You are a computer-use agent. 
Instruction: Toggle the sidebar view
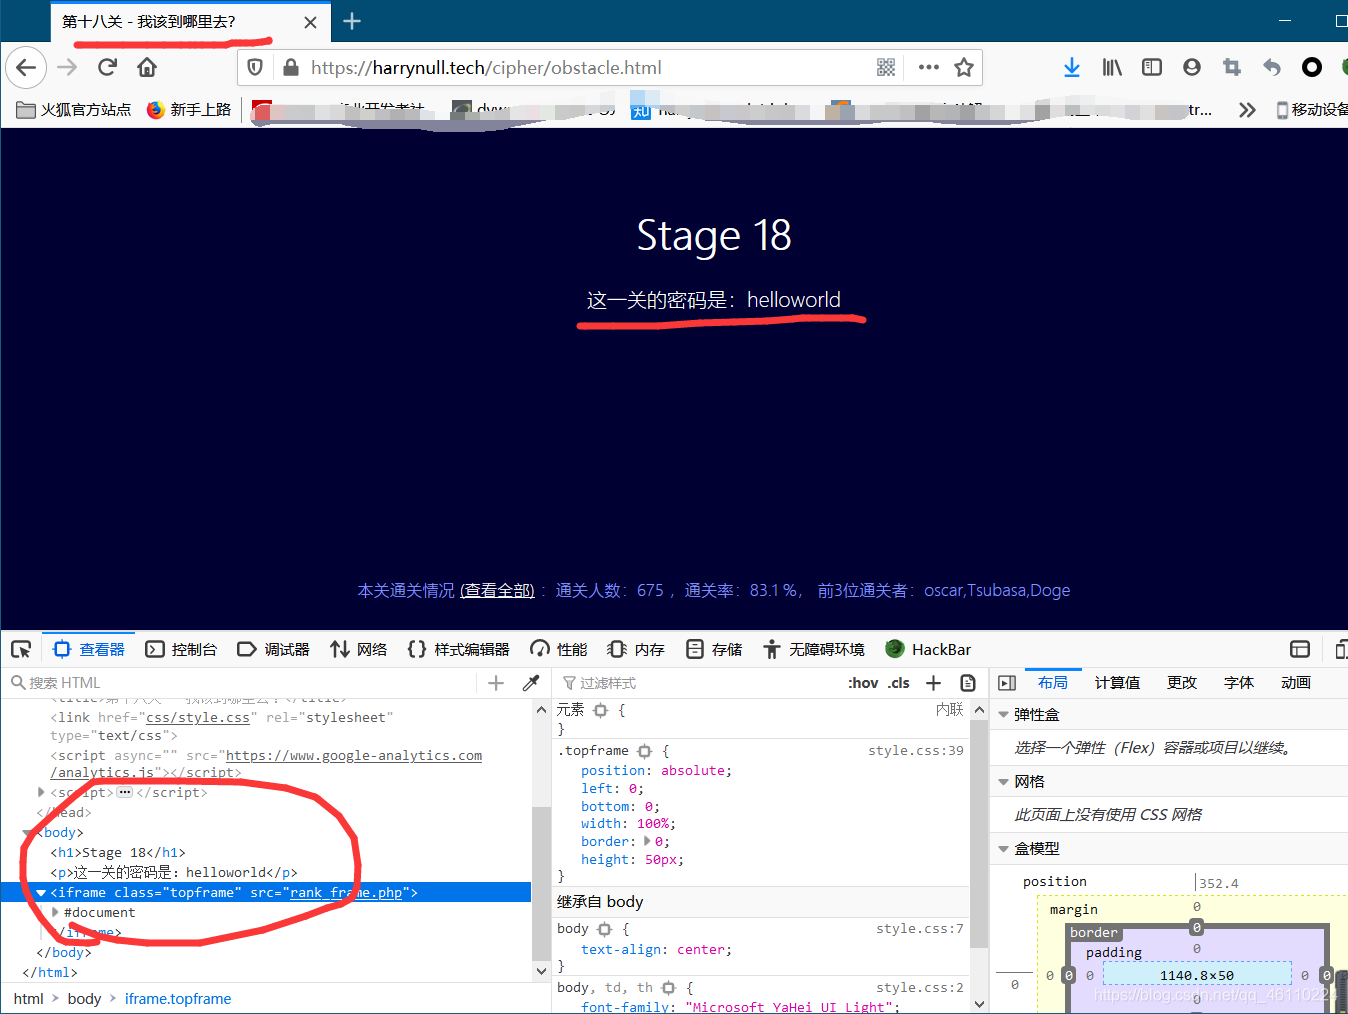click(x=1152, y=67)
